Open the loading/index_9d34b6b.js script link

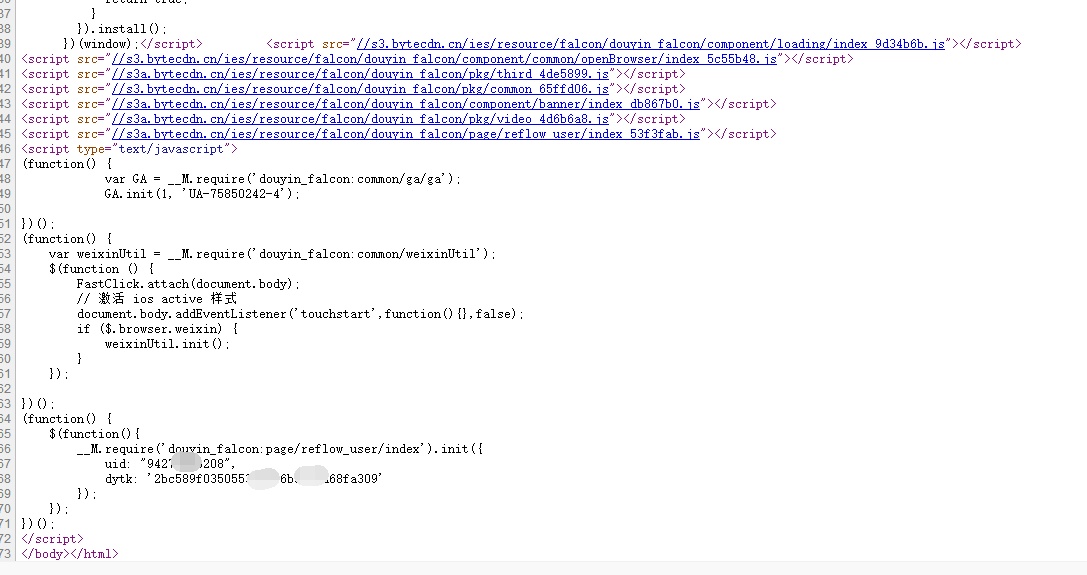(x=650, y=44)
